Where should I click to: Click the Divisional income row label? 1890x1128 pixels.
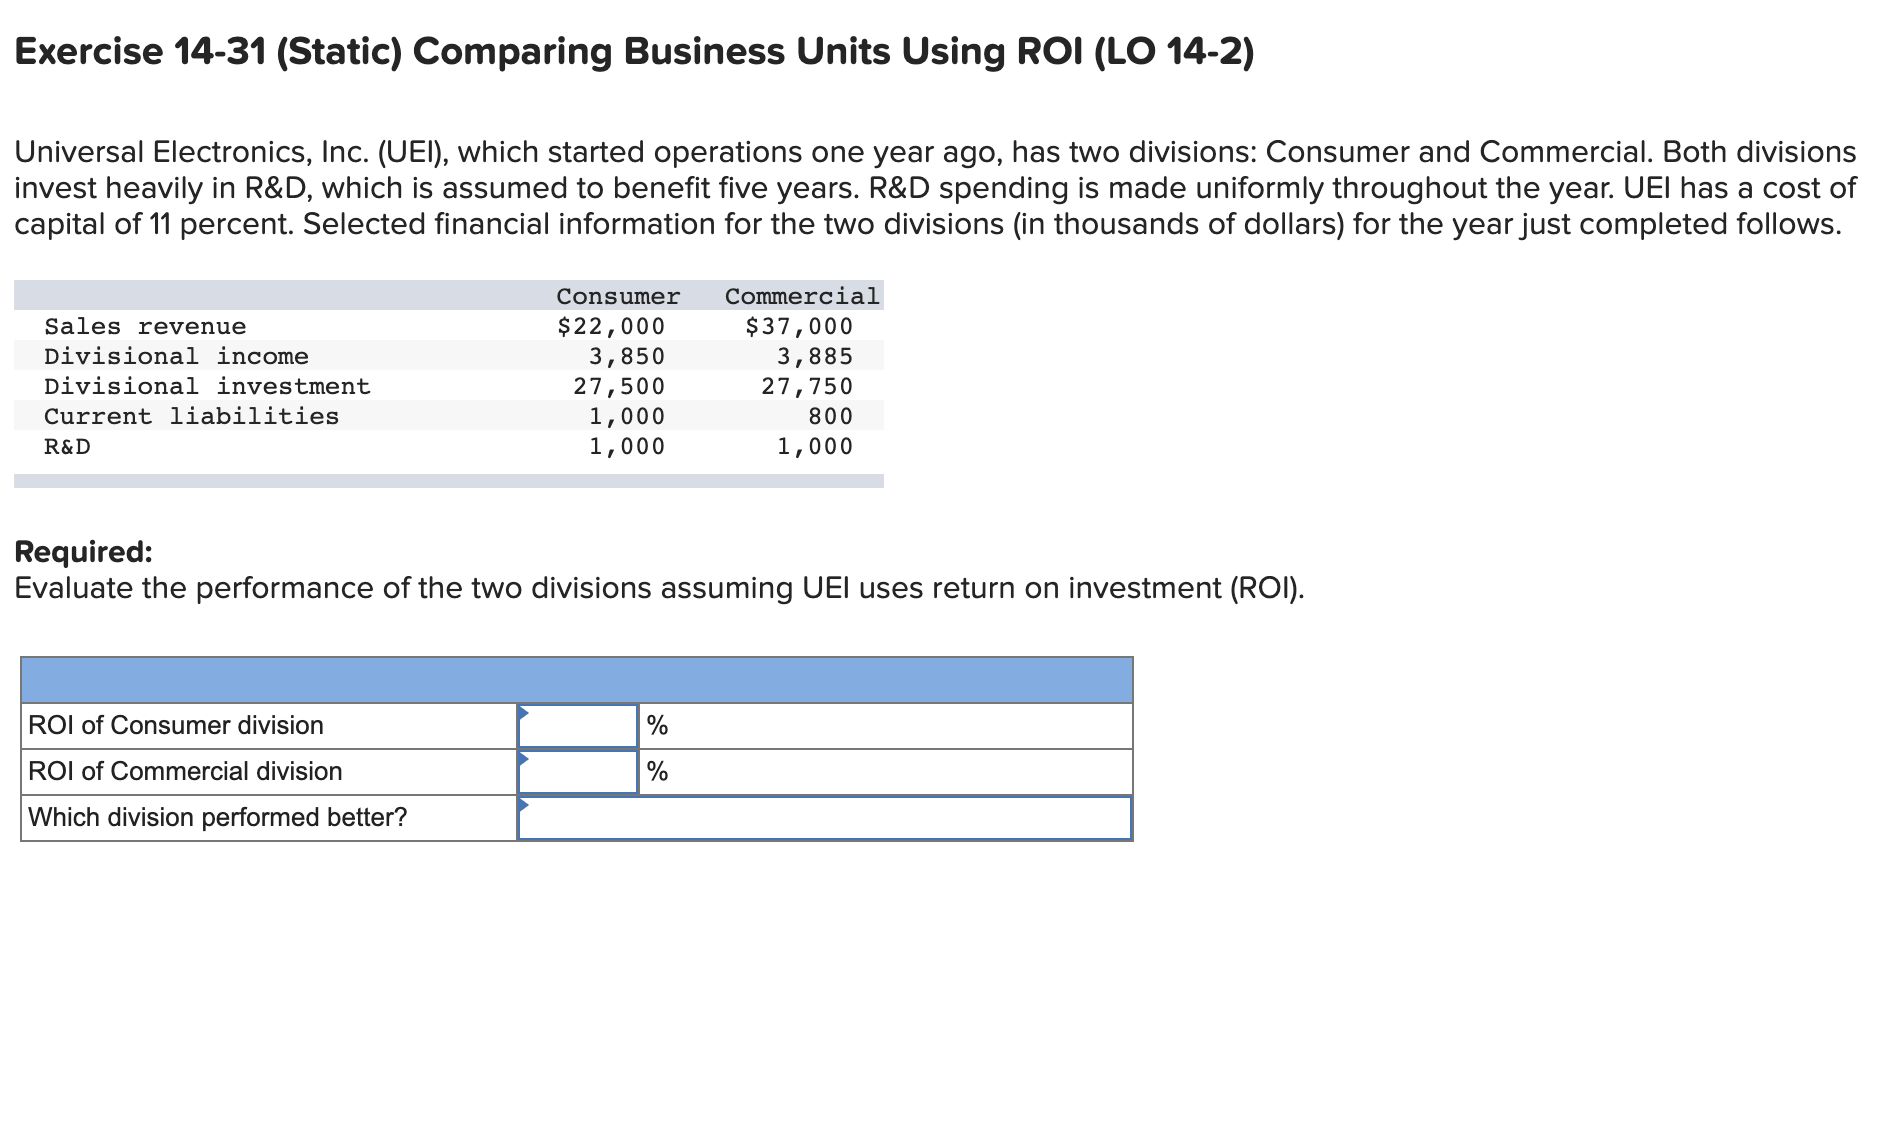(x=176, y=356)
